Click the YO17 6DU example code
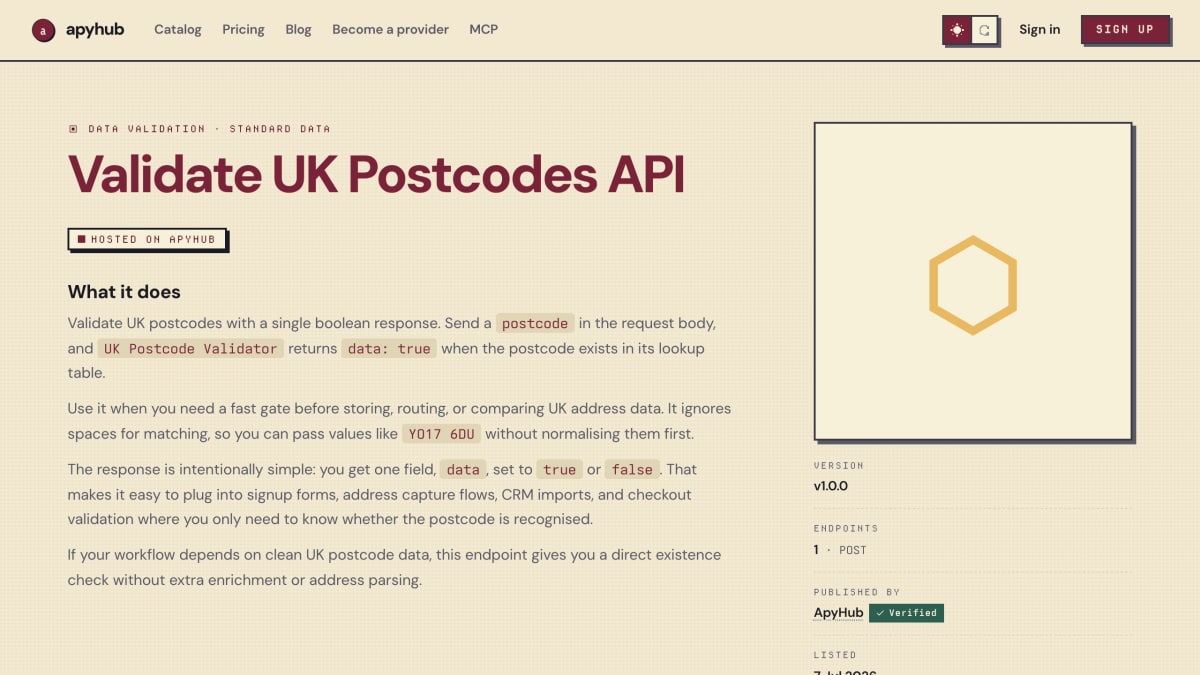The width and height of the screenshot is (1200, 675). (441, 434)
